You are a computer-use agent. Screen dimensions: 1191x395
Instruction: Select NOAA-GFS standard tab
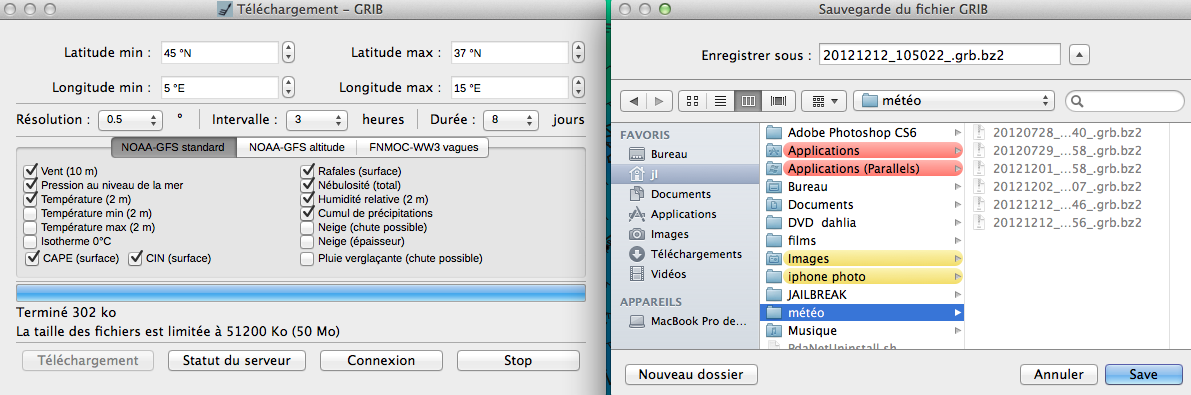tap(174, 147)
